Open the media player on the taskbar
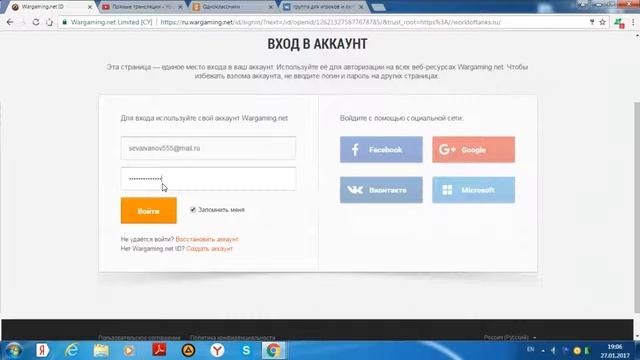640x360 pixels. (x=129, y=350)
